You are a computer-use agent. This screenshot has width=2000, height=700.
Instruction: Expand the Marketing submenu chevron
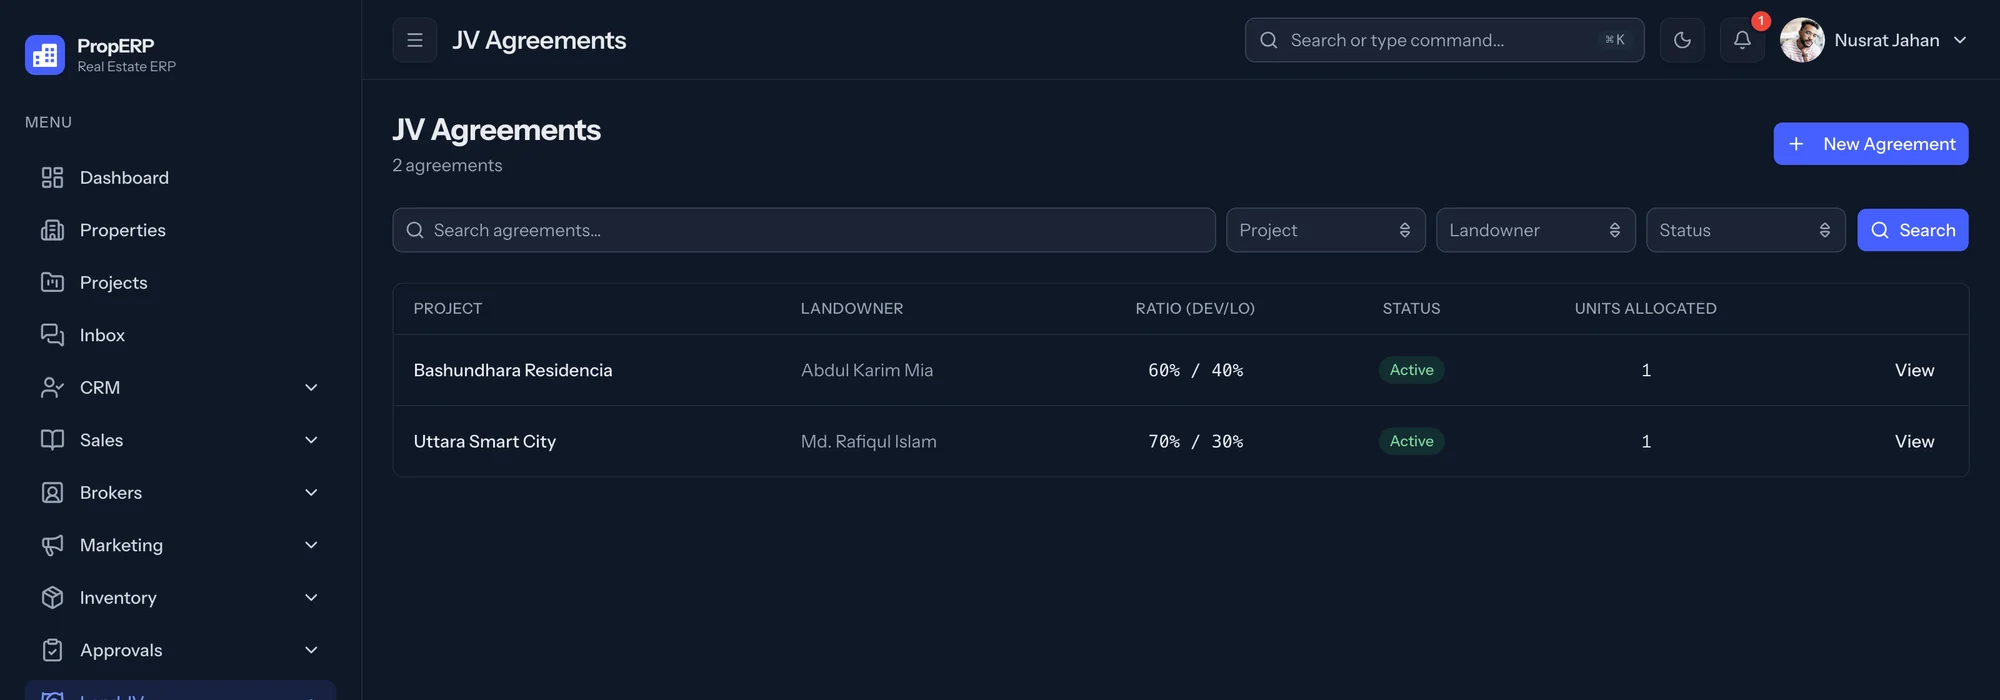[311, 545]
